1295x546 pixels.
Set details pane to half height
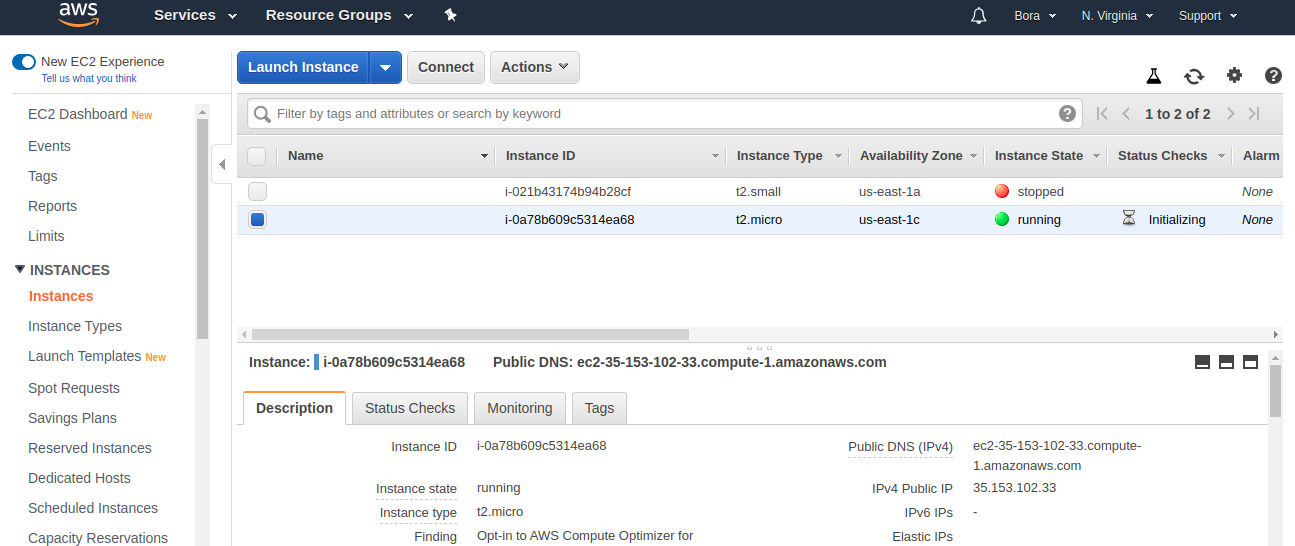coord(1227,362)
